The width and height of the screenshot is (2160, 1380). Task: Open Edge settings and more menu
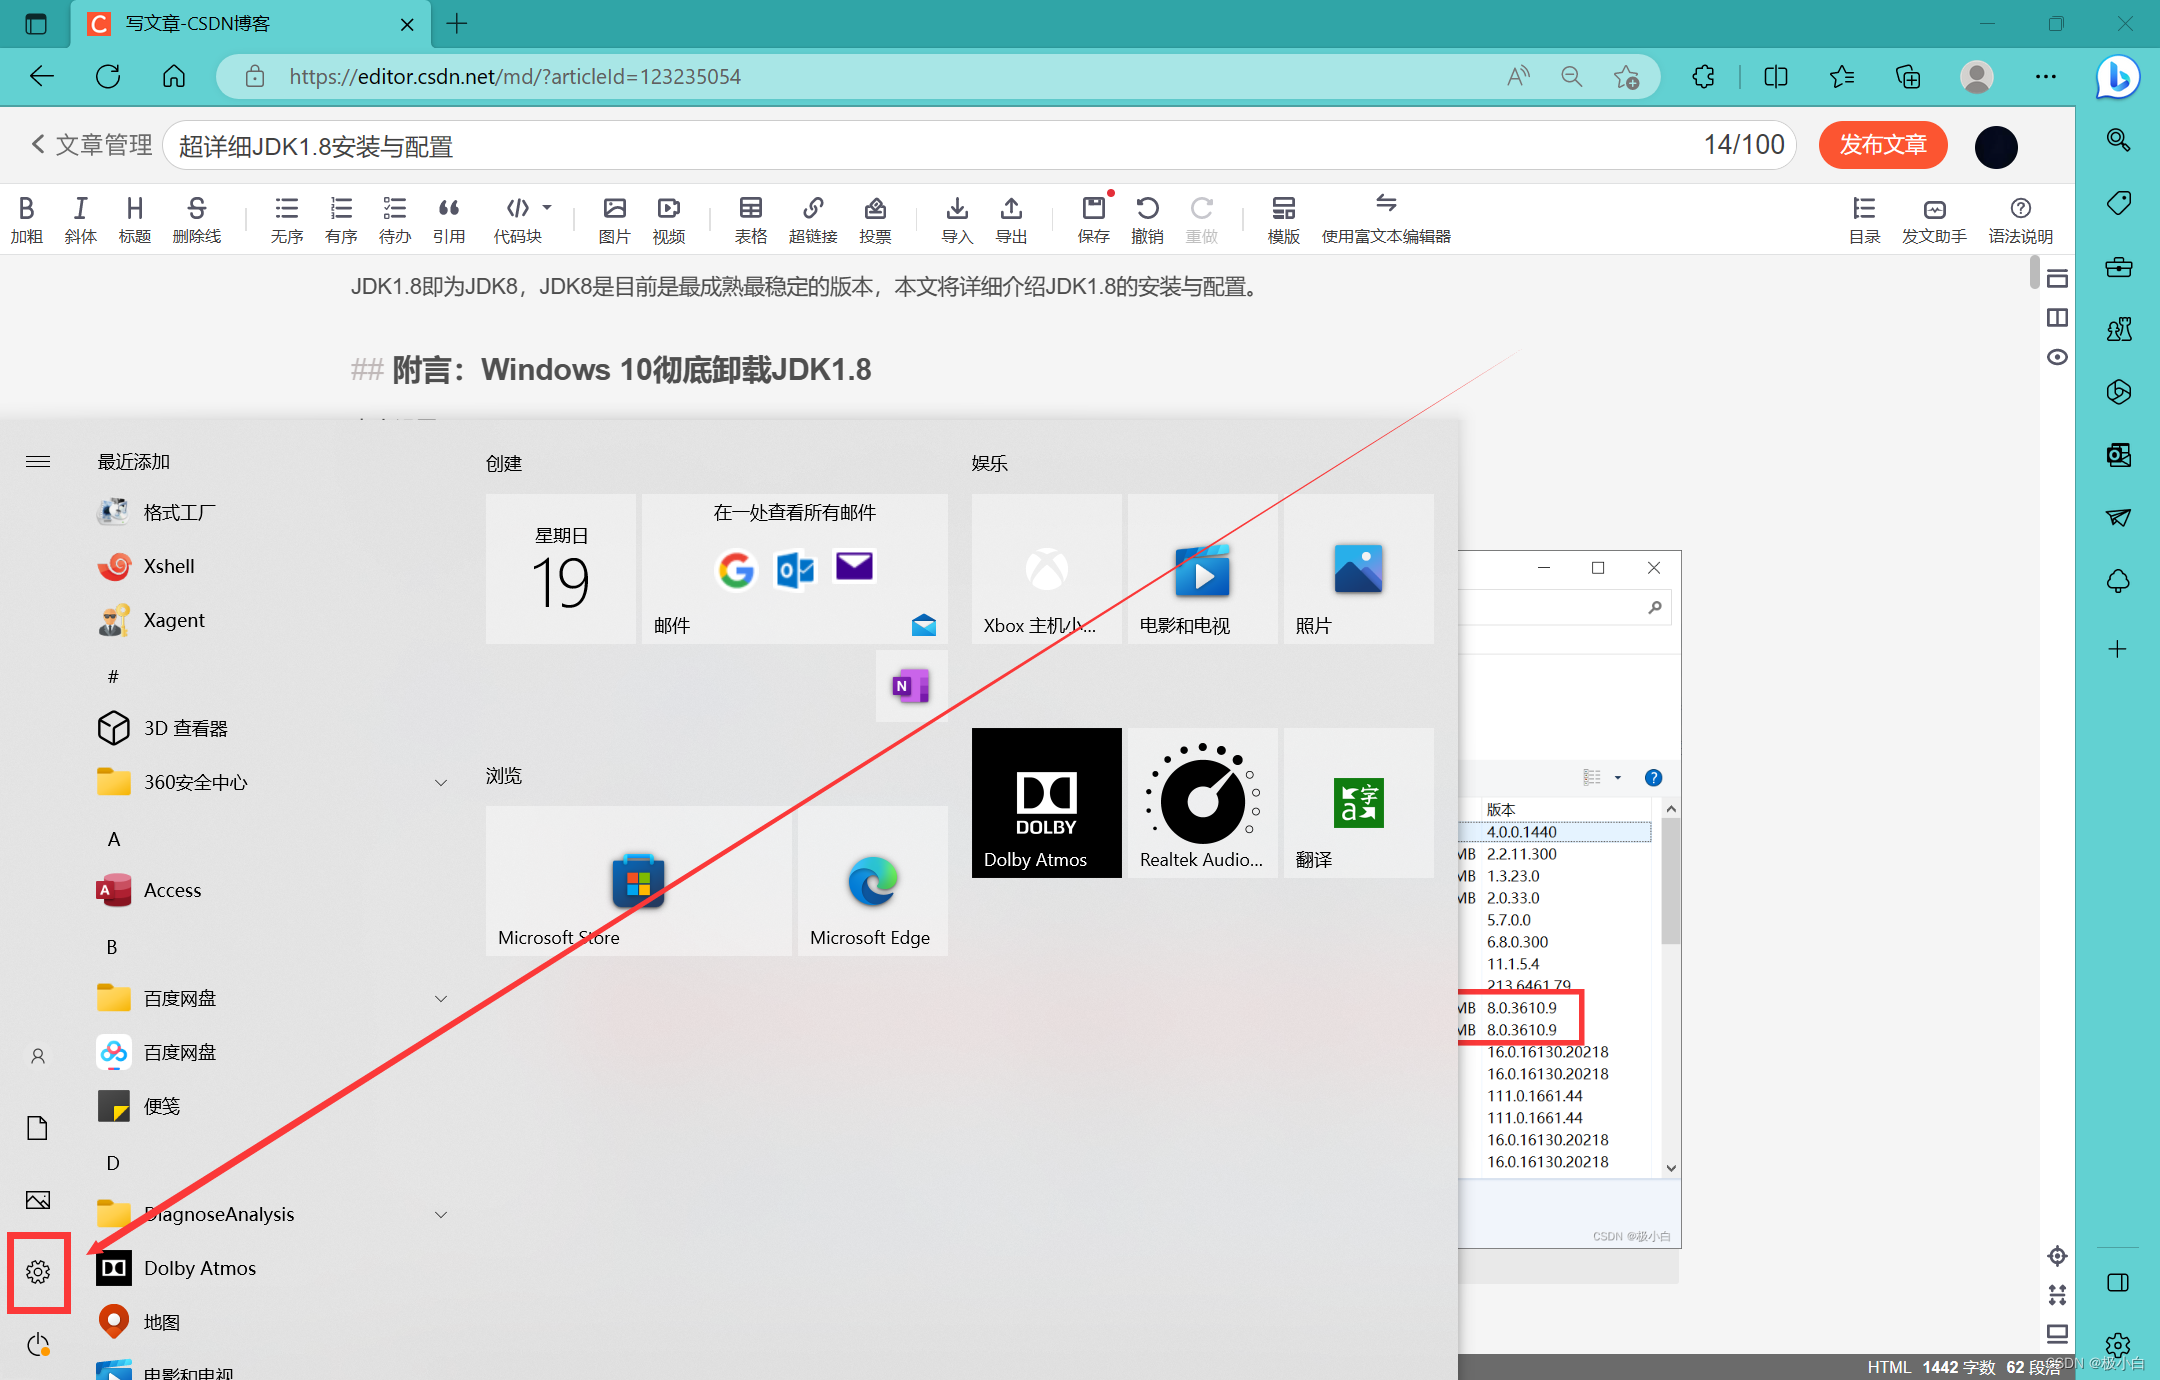[x=2046, y=77]
